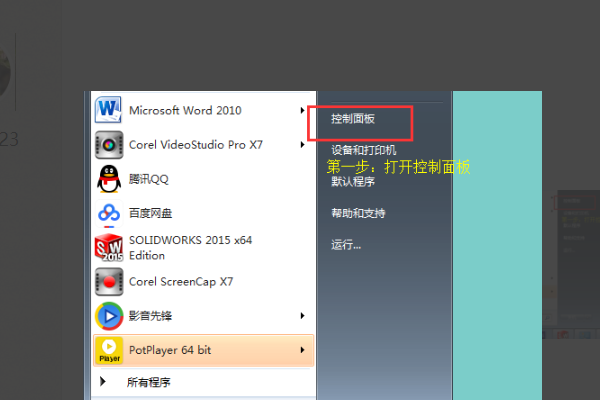Open 所有程序 list
This screenshot has width=600, height=400.
pyautogui.click(x=148, y=382)
